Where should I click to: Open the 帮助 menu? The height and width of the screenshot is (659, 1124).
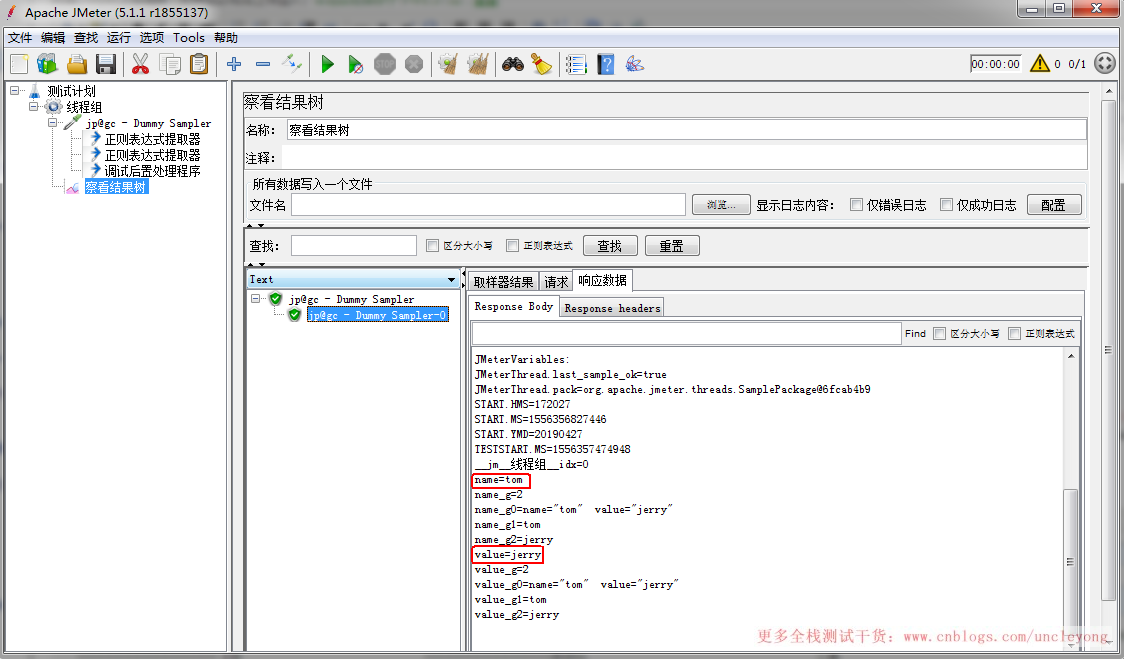point(226,37)
